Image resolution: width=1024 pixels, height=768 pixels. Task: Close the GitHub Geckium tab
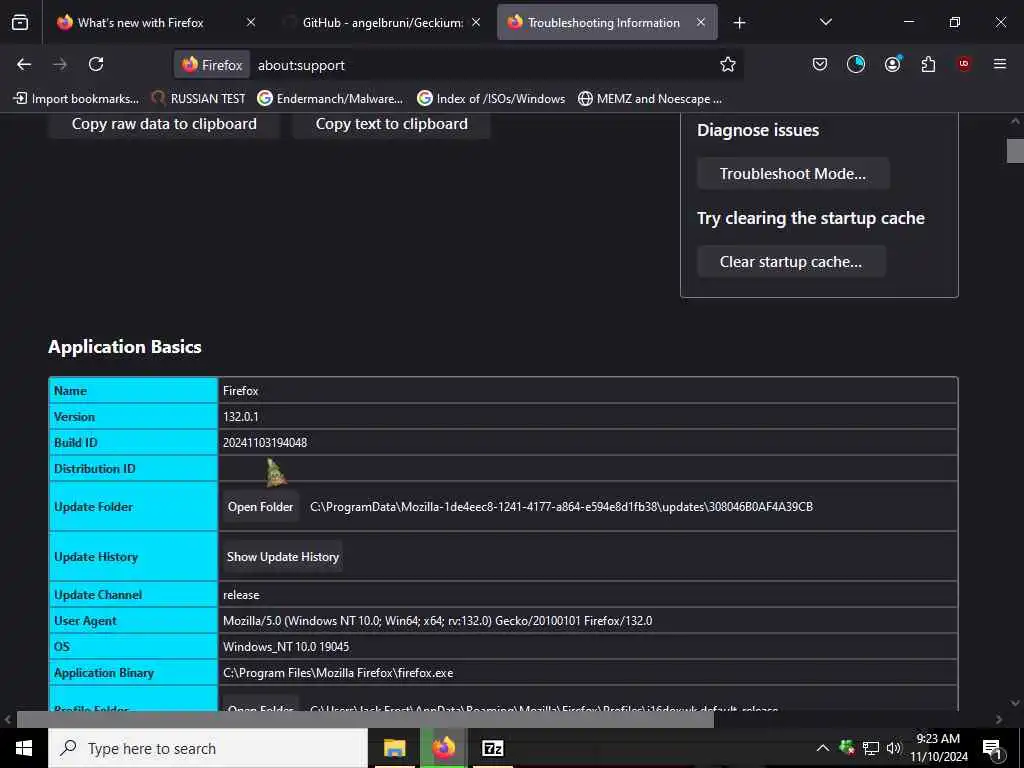pyautogui.click(x=476, y=22)
